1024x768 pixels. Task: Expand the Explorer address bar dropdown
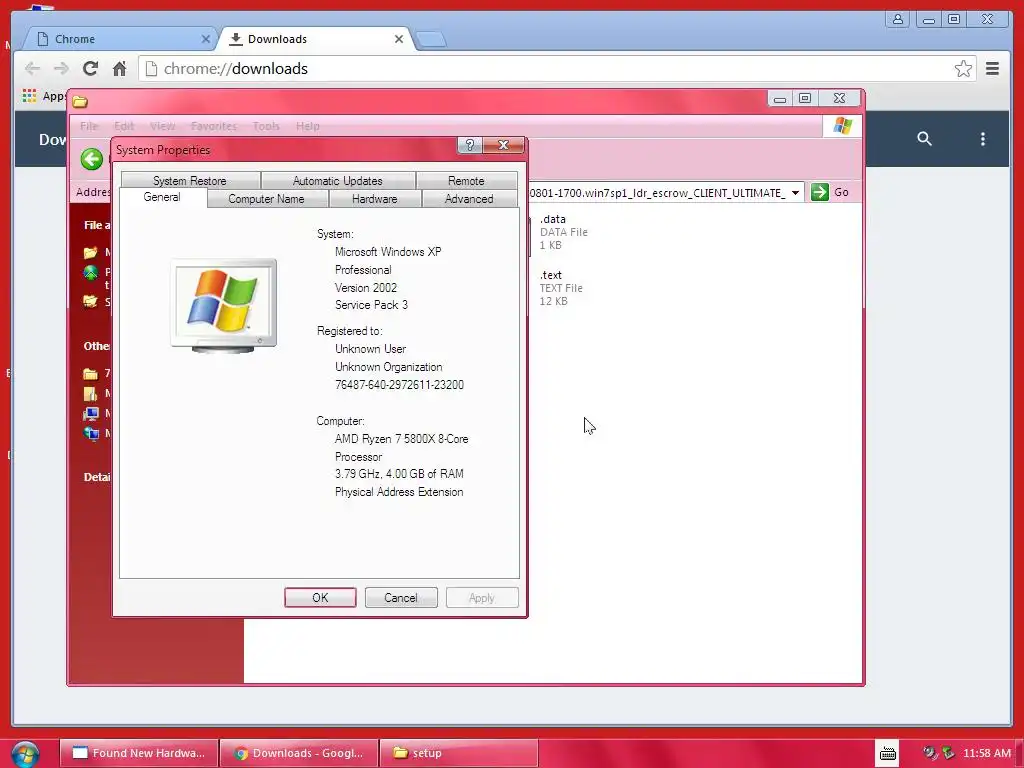(795, 193)
